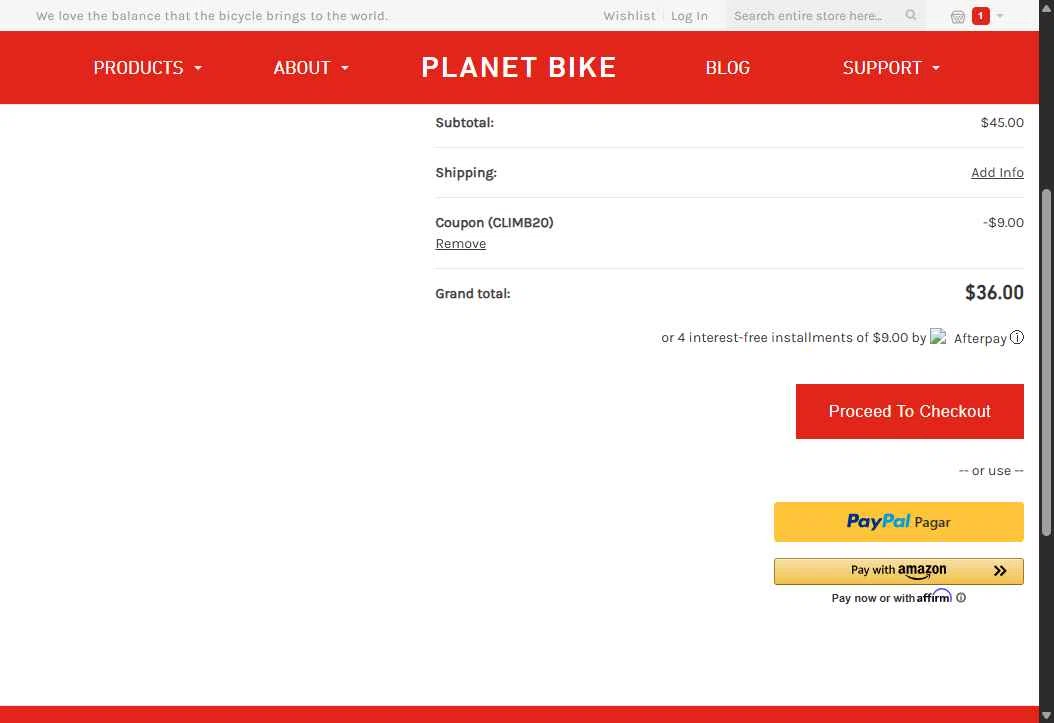The height and width of the screenshot is (723, 1054).
Task: Pay with the PayPal button
Action: pos(899,522)
